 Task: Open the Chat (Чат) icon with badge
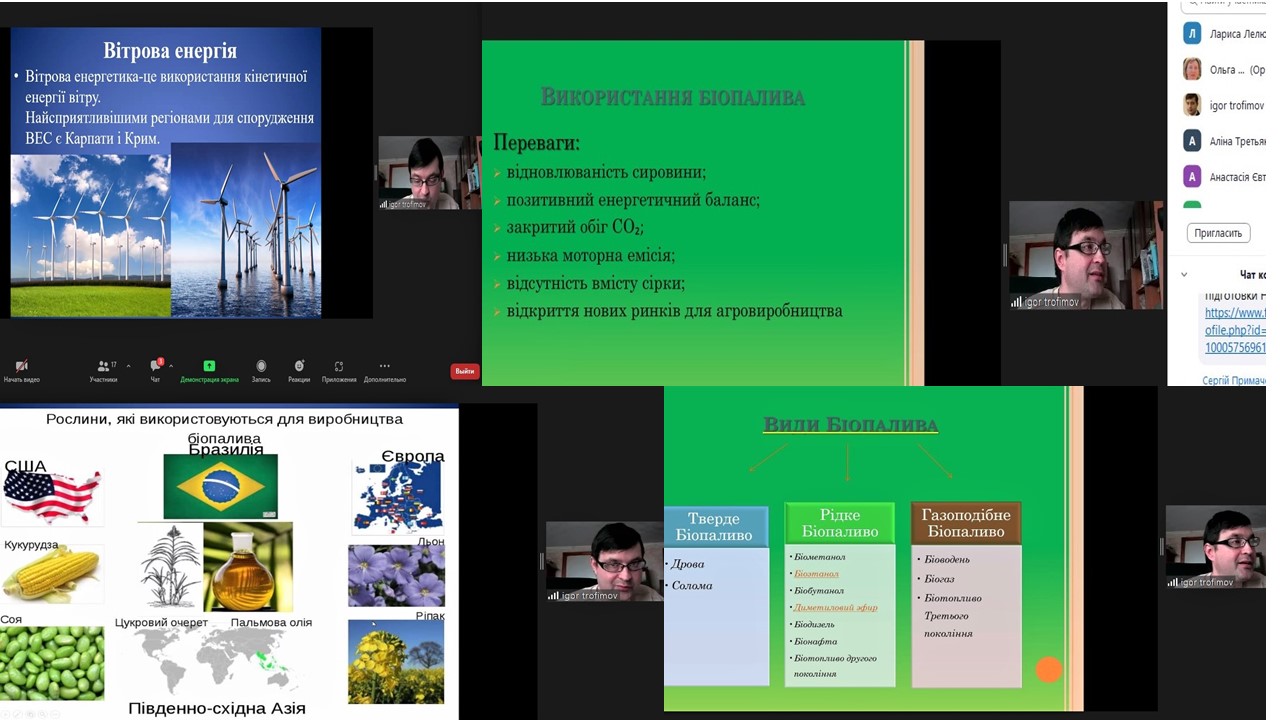pos(155,366)
